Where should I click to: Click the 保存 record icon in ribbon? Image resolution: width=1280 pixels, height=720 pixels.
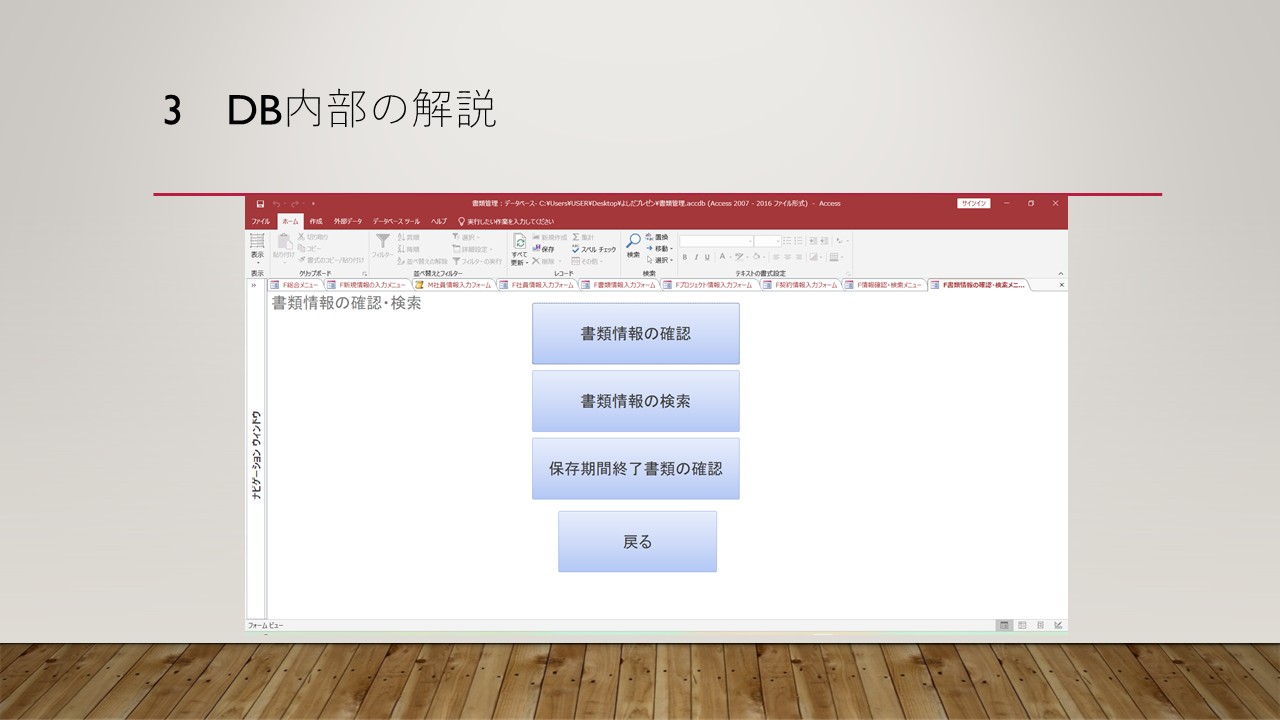tap(543, 249)
